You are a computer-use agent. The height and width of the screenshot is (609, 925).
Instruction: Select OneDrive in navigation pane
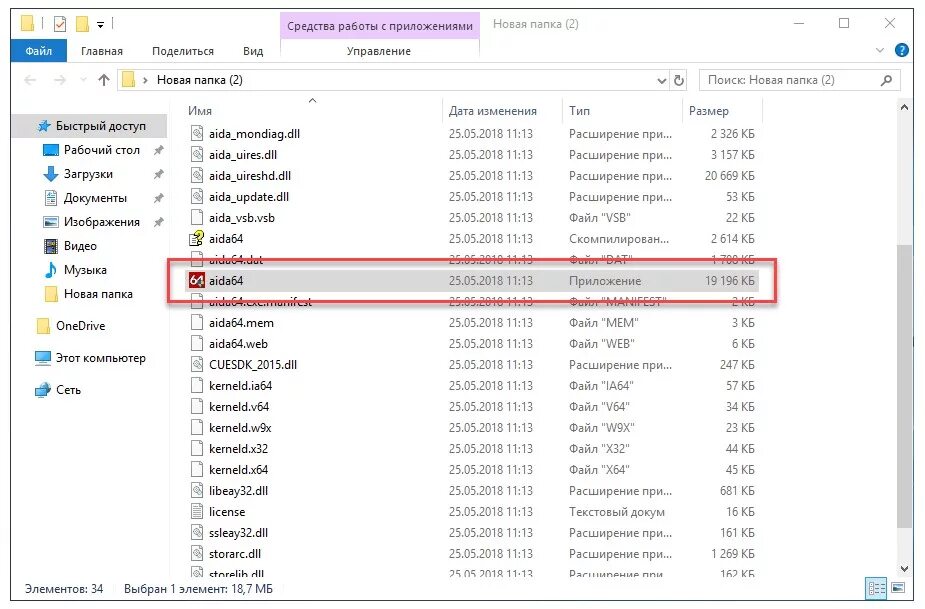pos(71,326)
